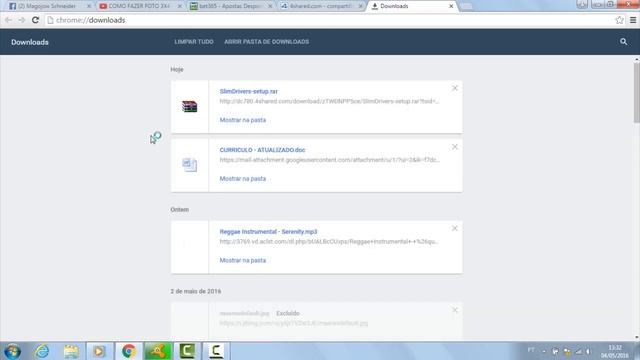
Task: Click the green Camtasia-style taskbar icon beside Chrome
Action: click(x=158, y=351)
